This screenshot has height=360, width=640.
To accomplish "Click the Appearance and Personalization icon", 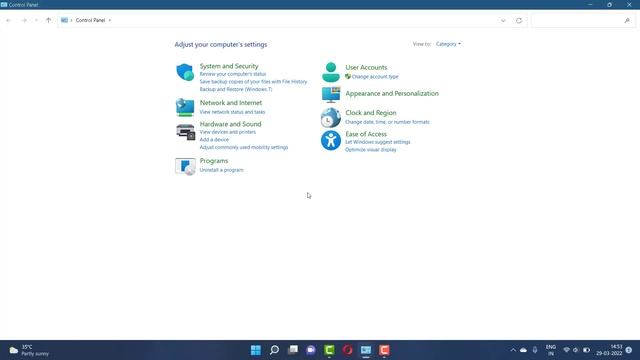I will pos(331,94).
